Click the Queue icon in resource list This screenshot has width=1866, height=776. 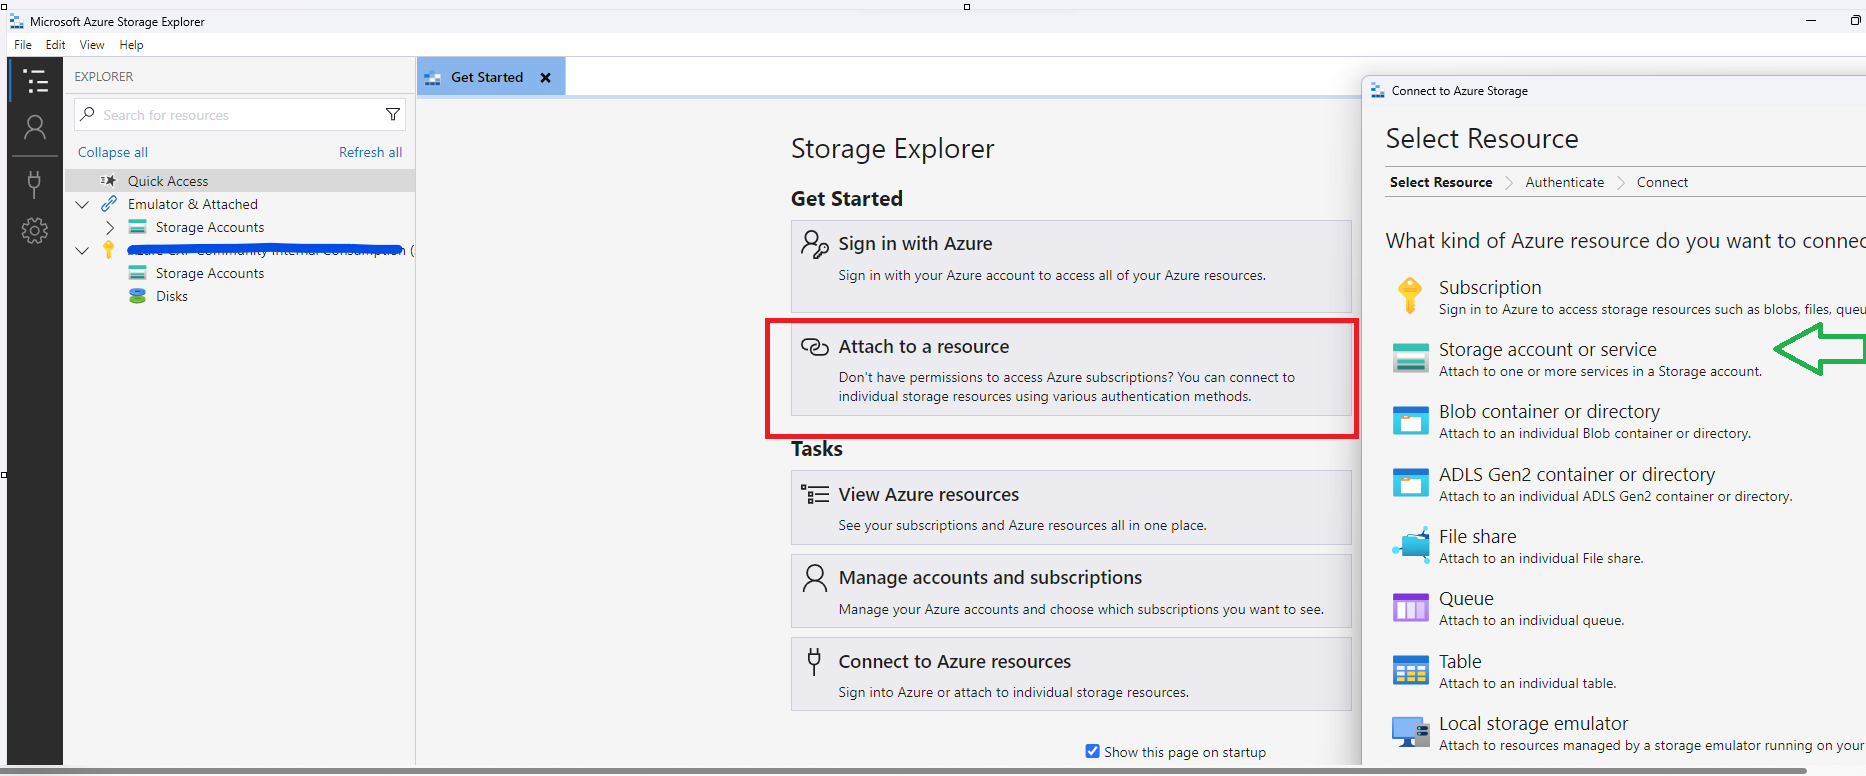tap(1411, 607)
